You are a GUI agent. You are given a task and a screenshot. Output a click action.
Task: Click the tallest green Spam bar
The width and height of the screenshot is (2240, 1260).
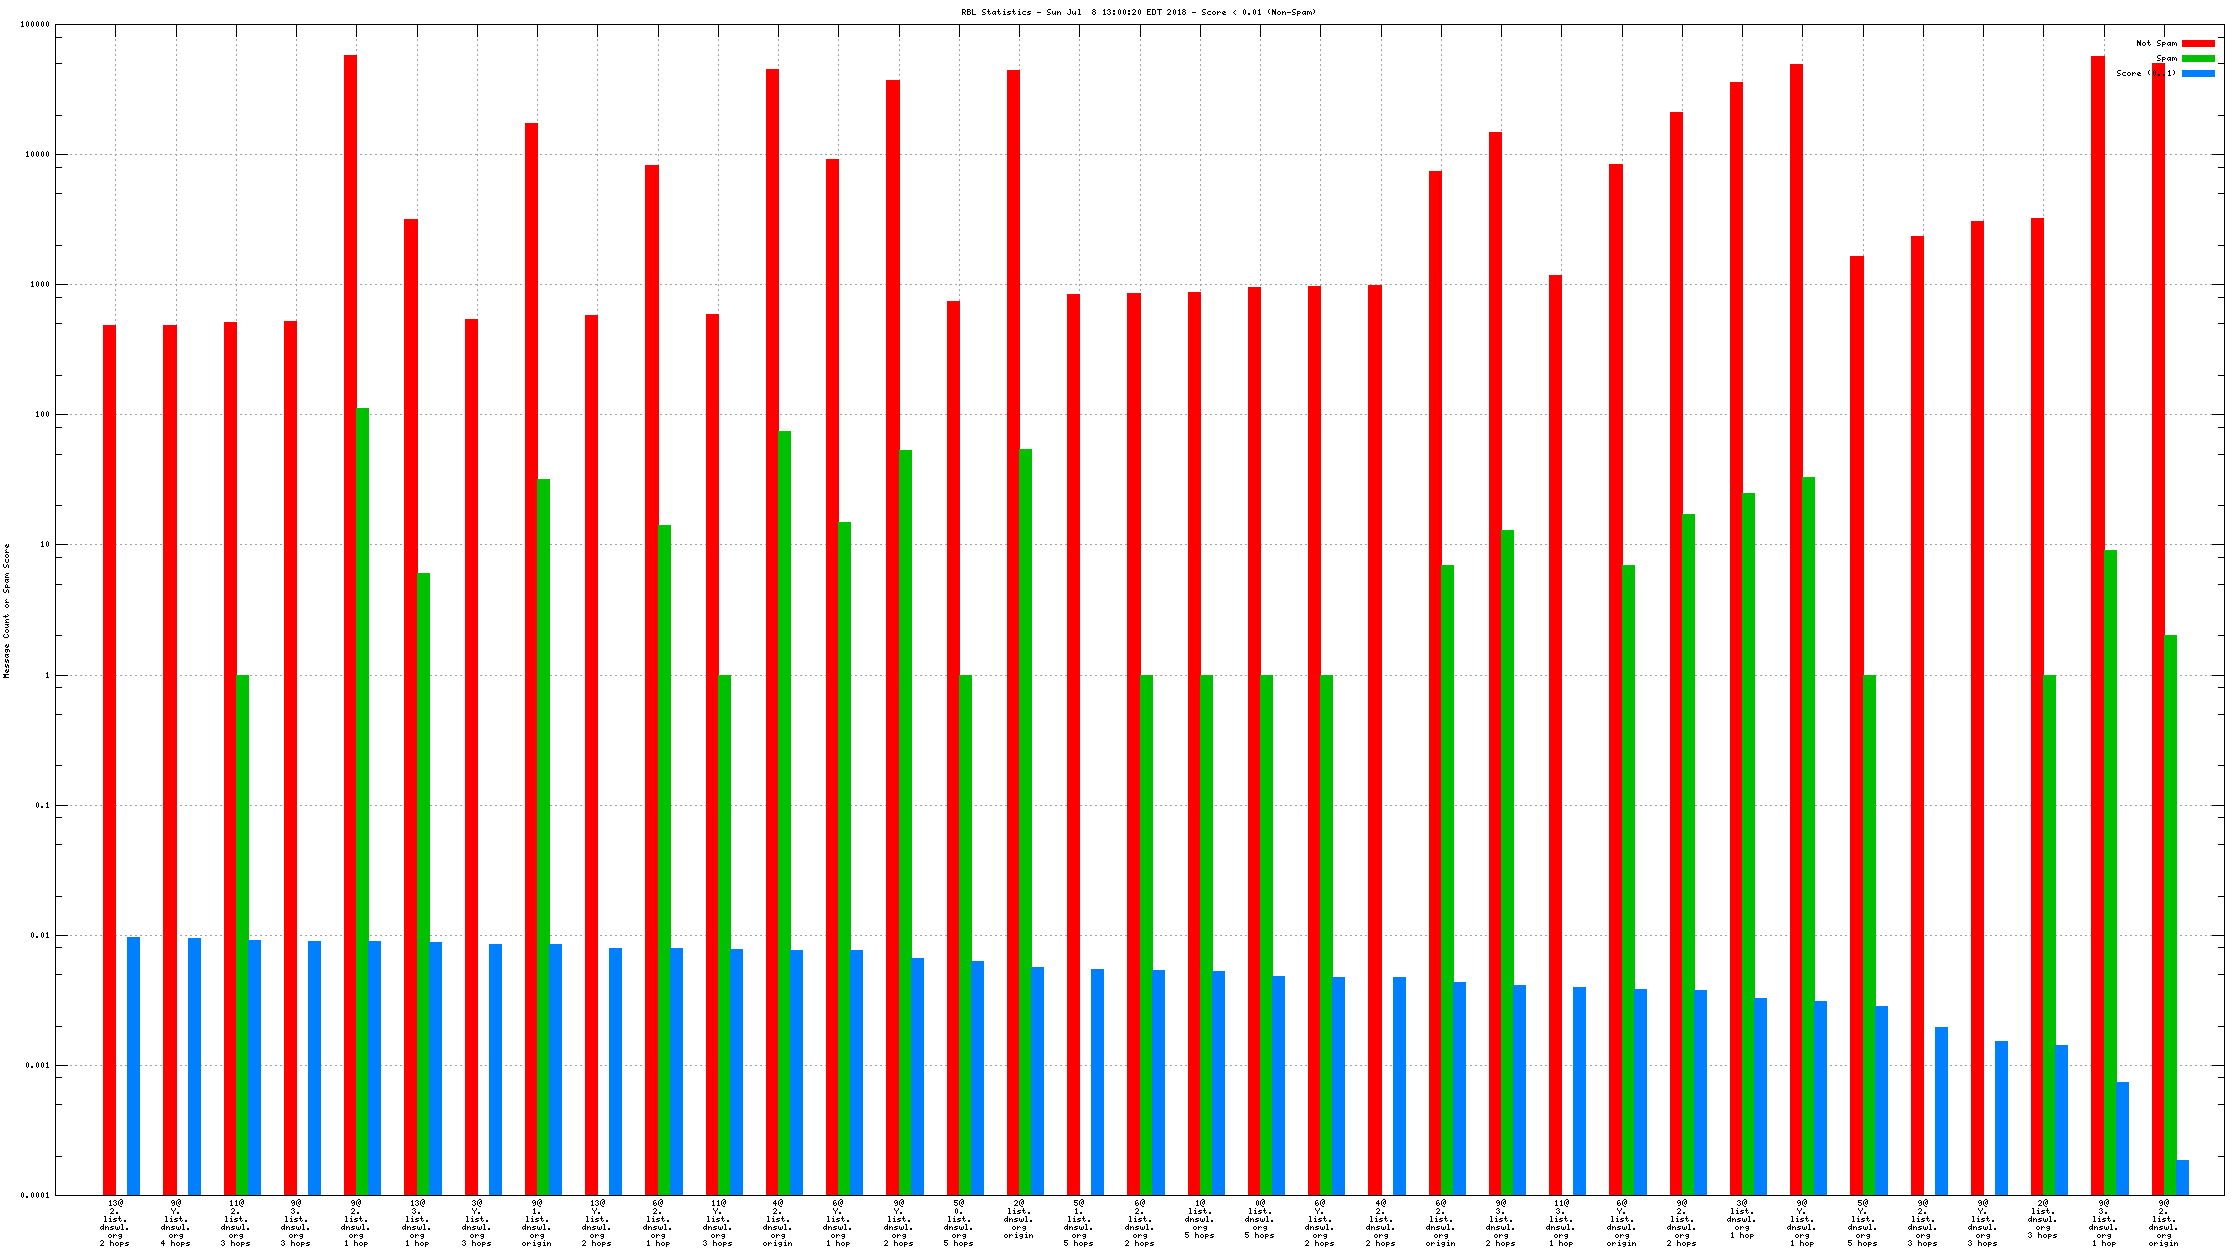362,800
